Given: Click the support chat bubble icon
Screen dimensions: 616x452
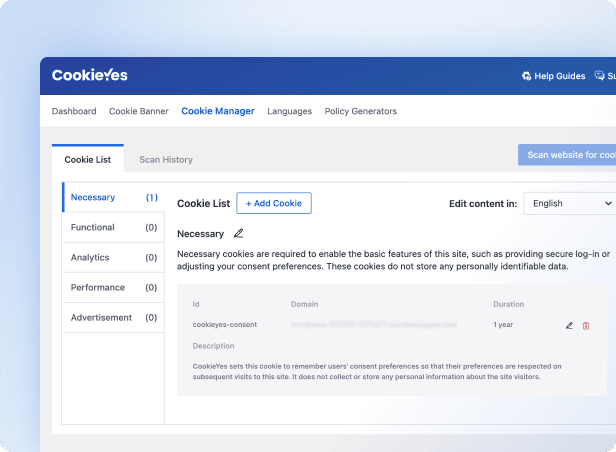Looking at the screenshot, I should [x=600, y=75].
